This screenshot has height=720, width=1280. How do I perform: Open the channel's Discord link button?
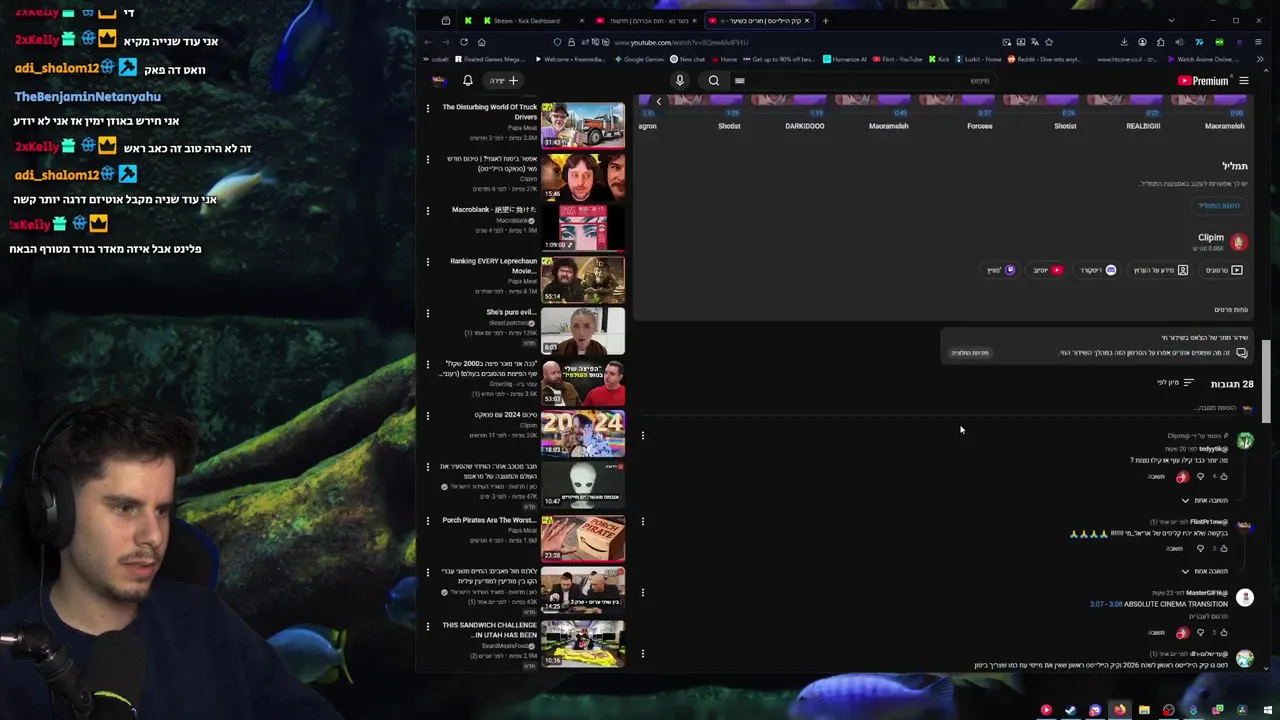(x=1098, y=270)
